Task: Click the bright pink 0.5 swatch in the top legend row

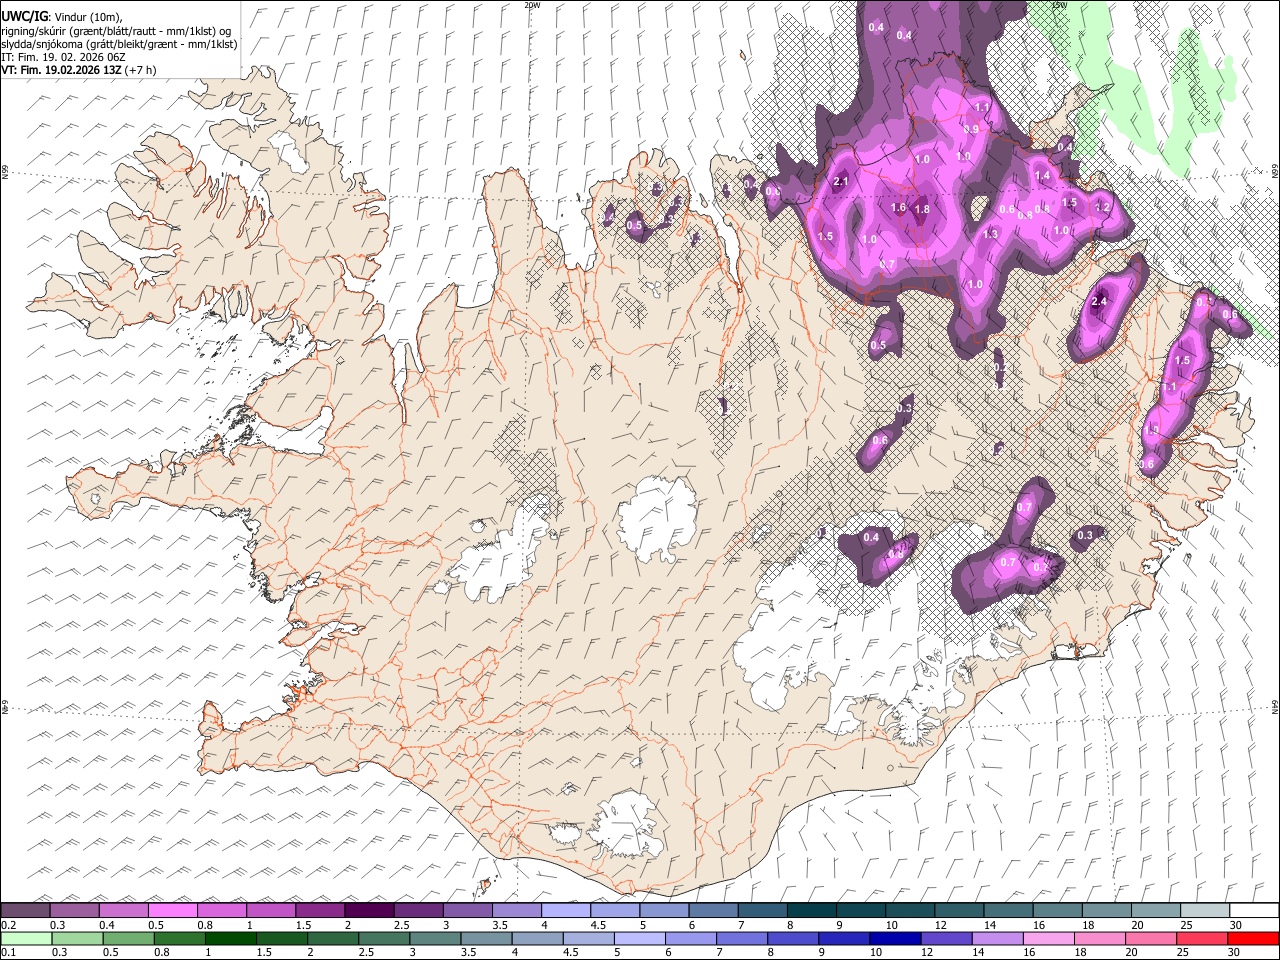Action: pyautogui.click(x=173, y=910)
